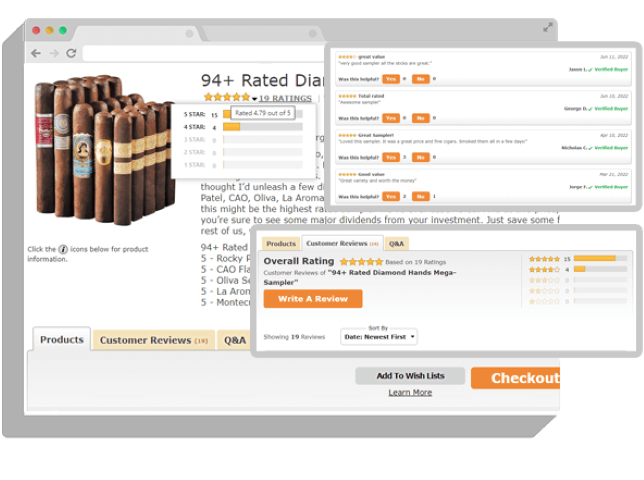Screen dimensions: 644x480
Task: Open Customer Reviews (19) tab on main page
Action: tap(154, 340)
